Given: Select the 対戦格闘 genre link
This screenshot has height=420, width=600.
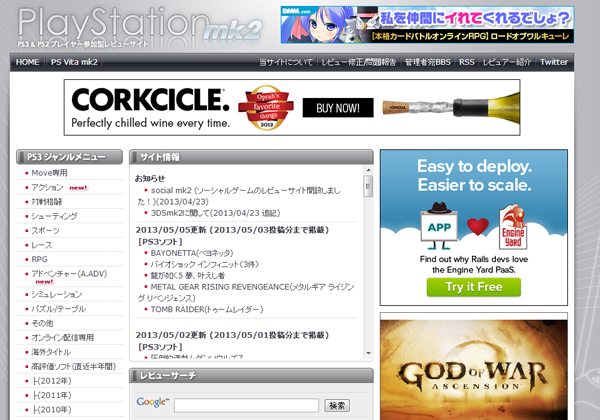Looking at the screenshot, I should point(46,202).
